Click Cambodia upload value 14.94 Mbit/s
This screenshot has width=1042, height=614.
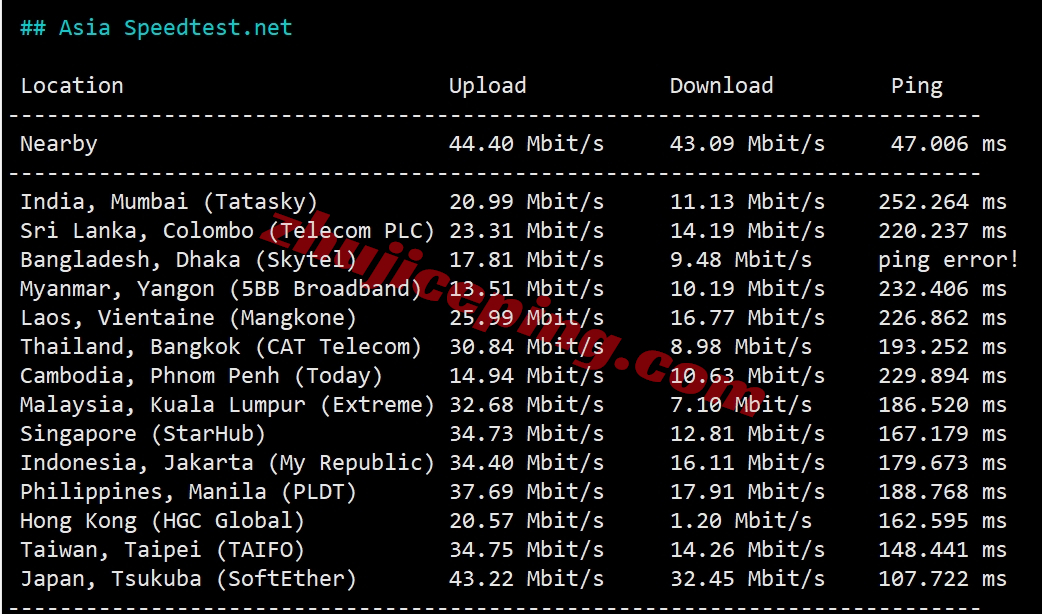point(526,375)
